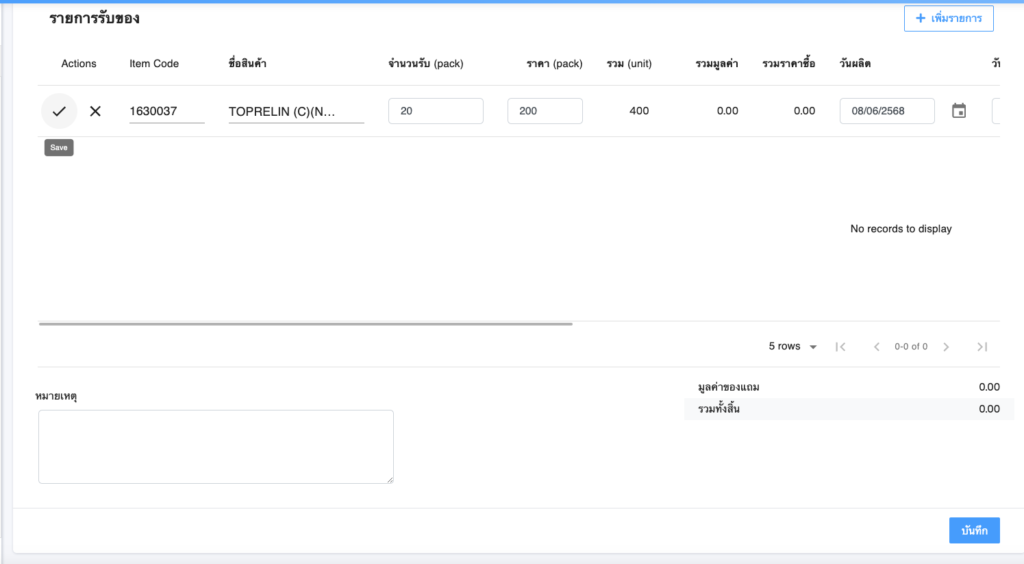Go to the next page arrow
The height and width of the screenshot is (564, 1024).
(x=946, y=347)
